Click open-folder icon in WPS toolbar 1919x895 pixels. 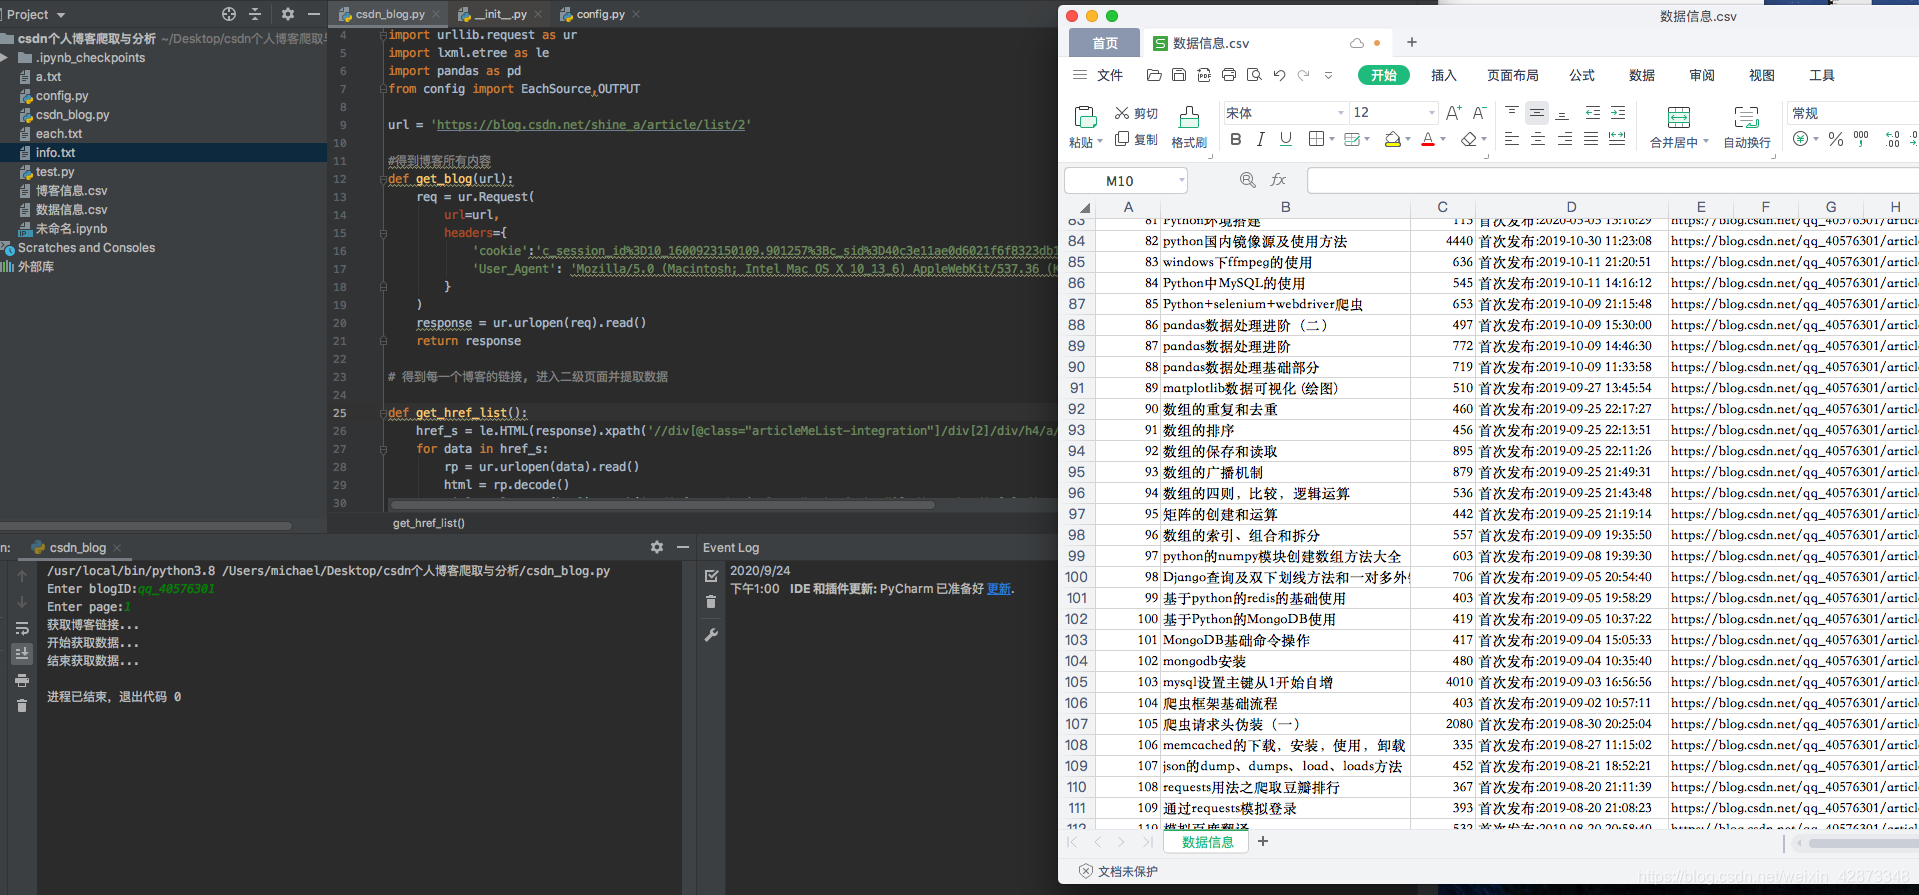(x=1154, y=75)
